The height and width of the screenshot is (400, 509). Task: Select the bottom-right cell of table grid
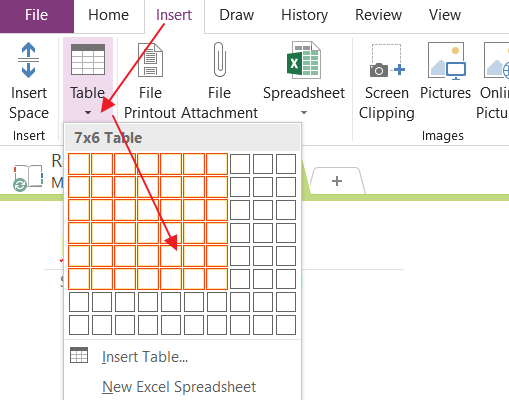pyautogui.click(x=286, y=325)
